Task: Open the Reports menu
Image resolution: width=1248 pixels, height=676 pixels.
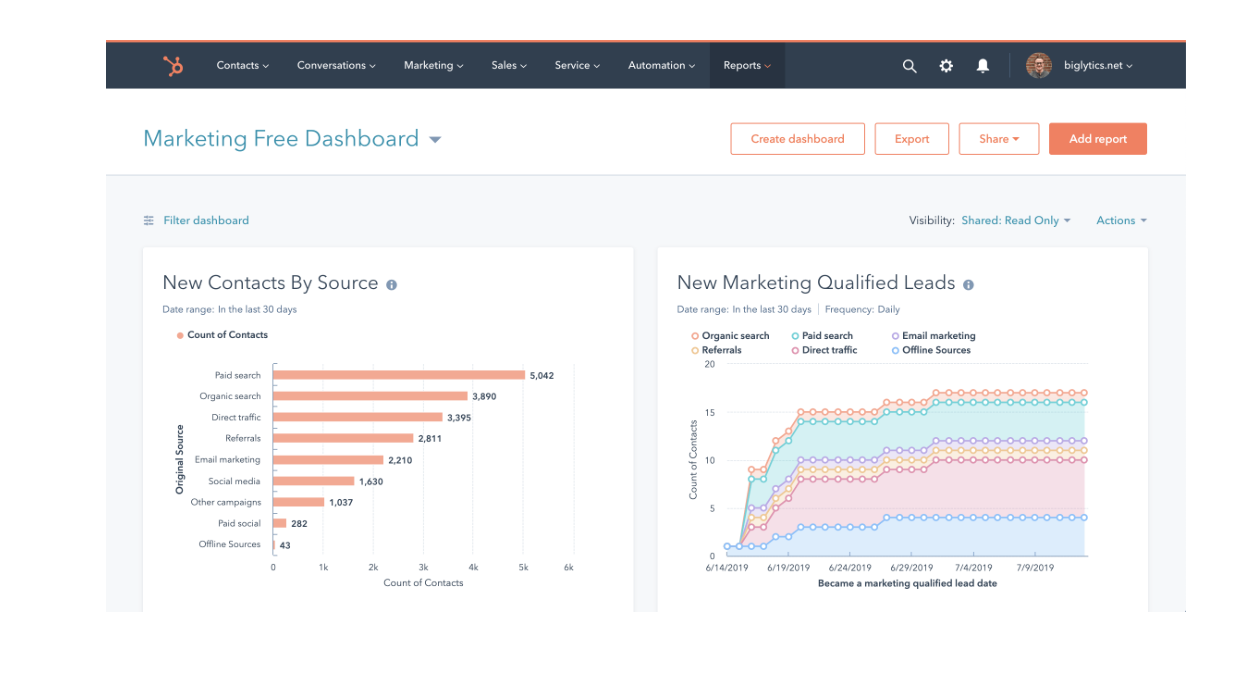Action: pos(746,65)
